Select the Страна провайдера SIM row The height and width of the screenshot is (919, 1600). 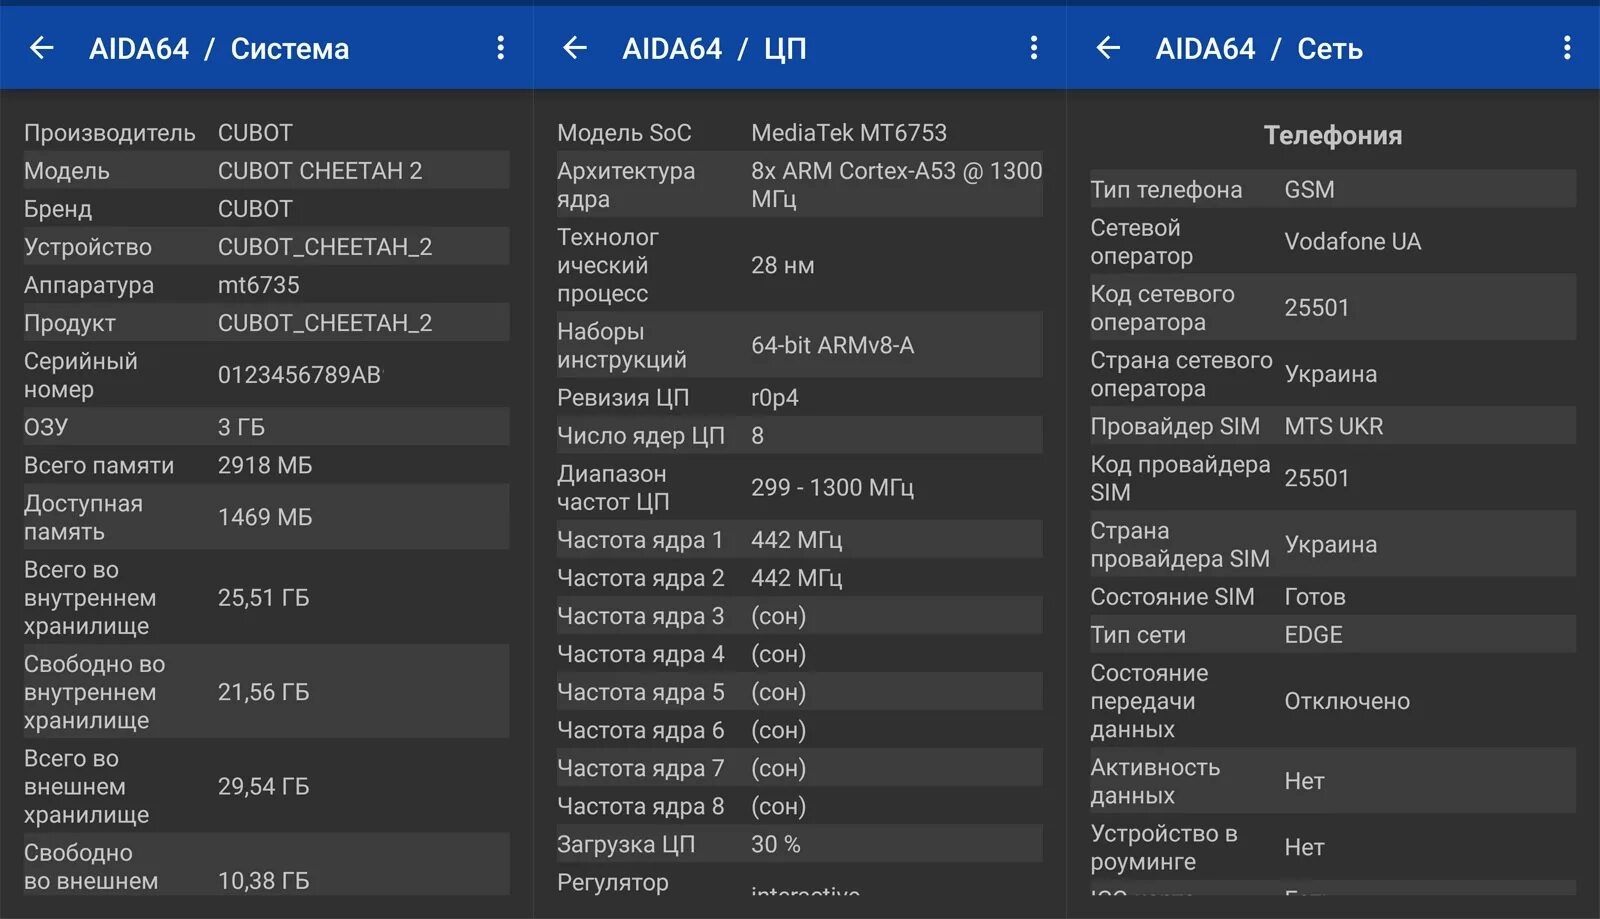click(1333, 543)
